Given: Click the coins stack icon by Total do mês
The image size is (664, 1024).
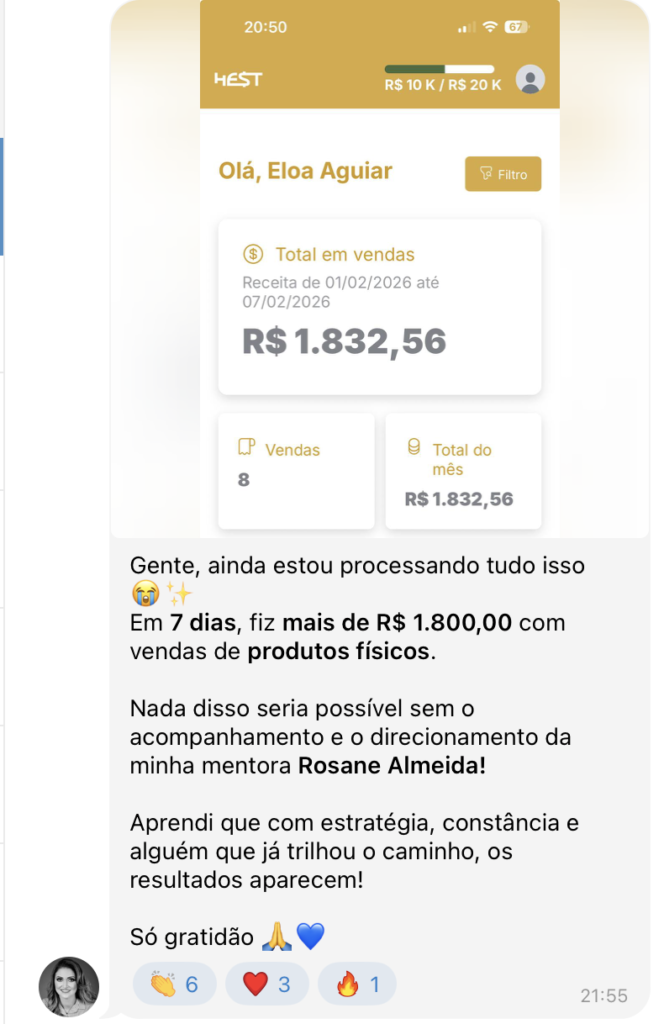Looking at the screenshot, I should tap(414, 447).
